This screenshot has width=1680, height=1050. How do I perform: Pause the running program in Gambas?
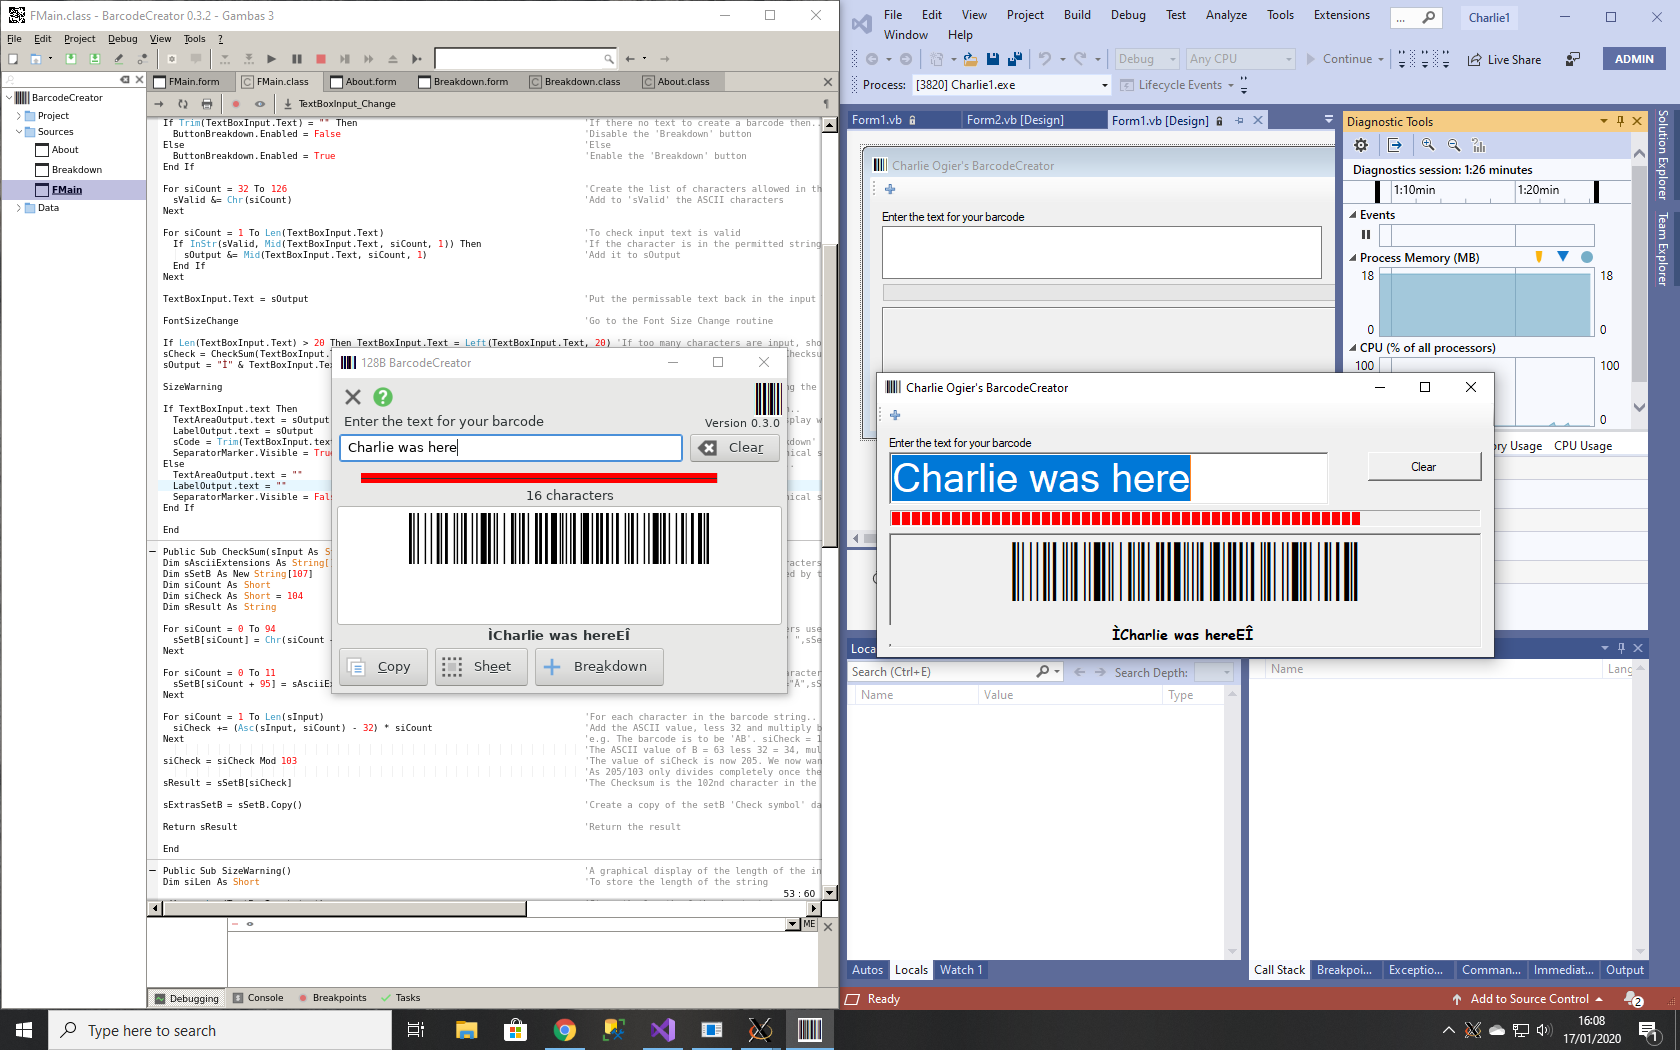point(296,59)
